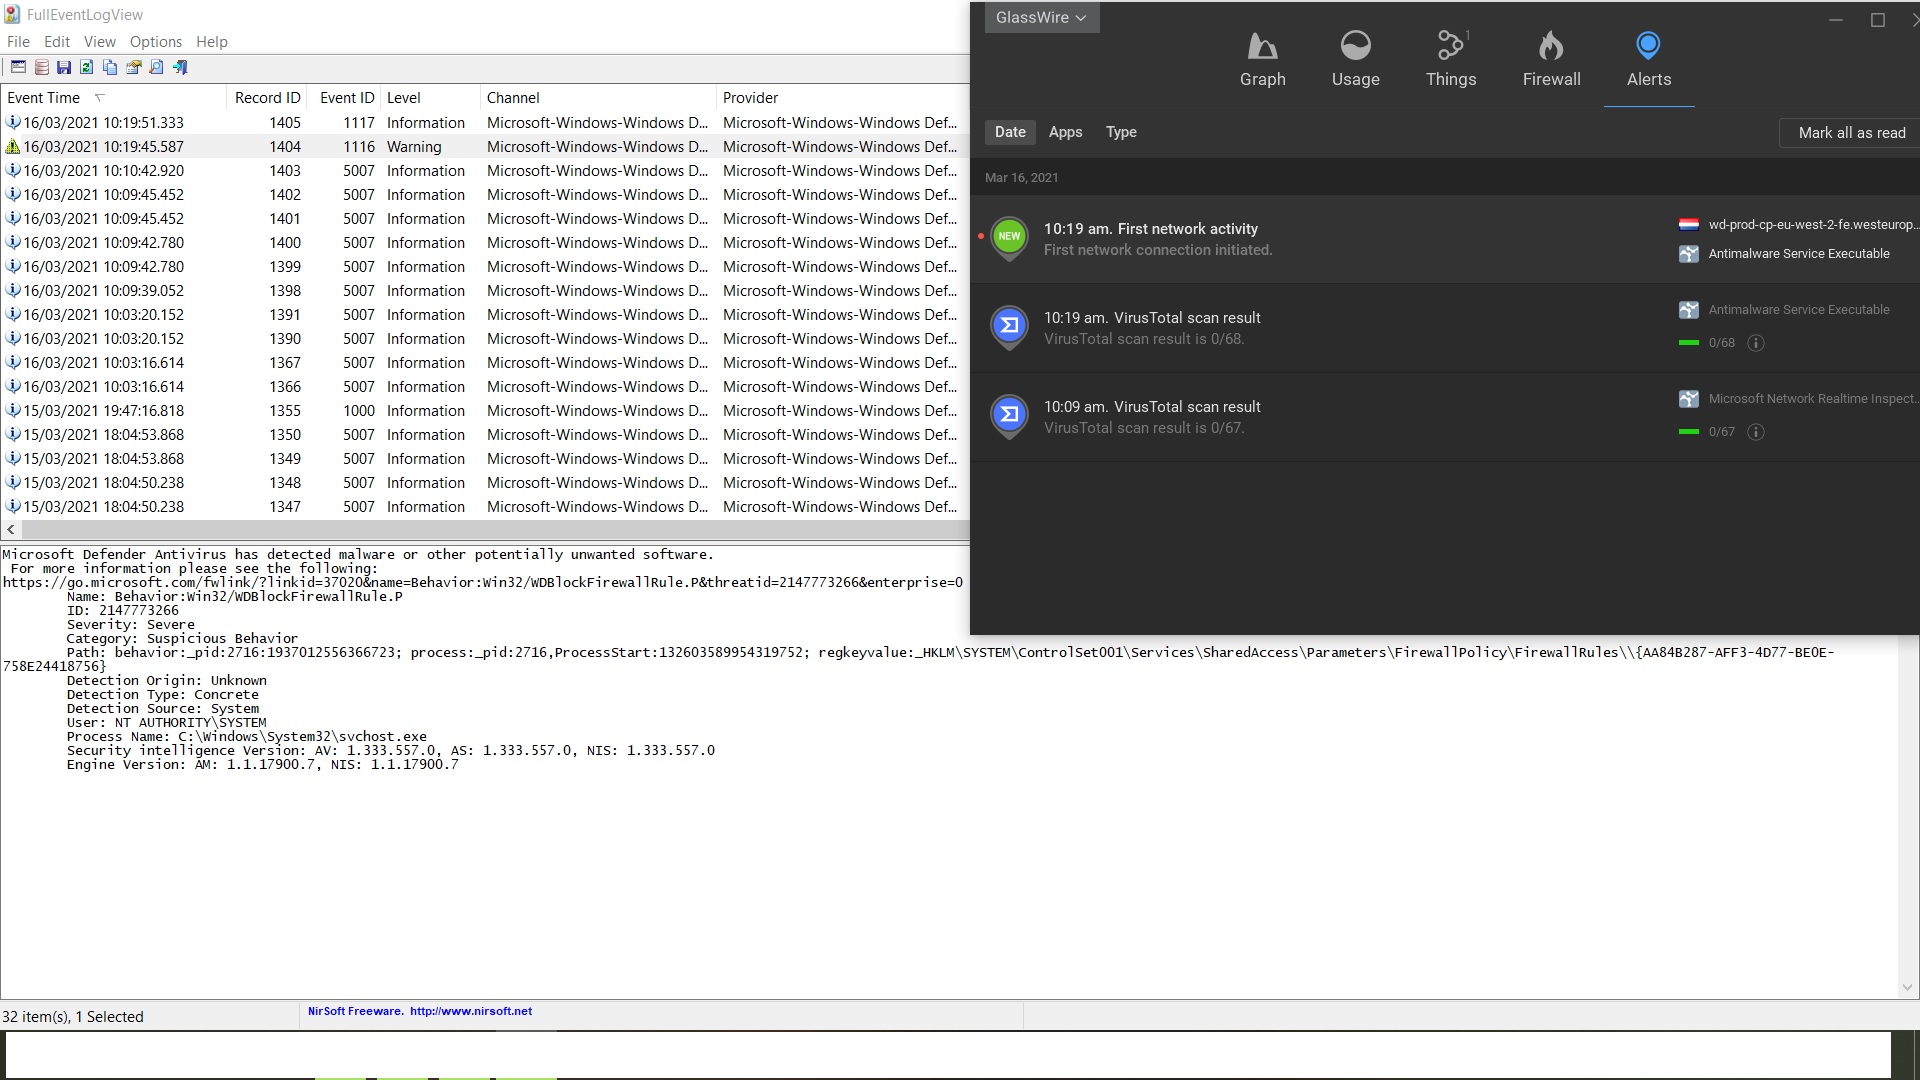Click info icon next to 0/68 result
The height and width of the screenshot is (1080, 1920).
[x=1755, y=343]
